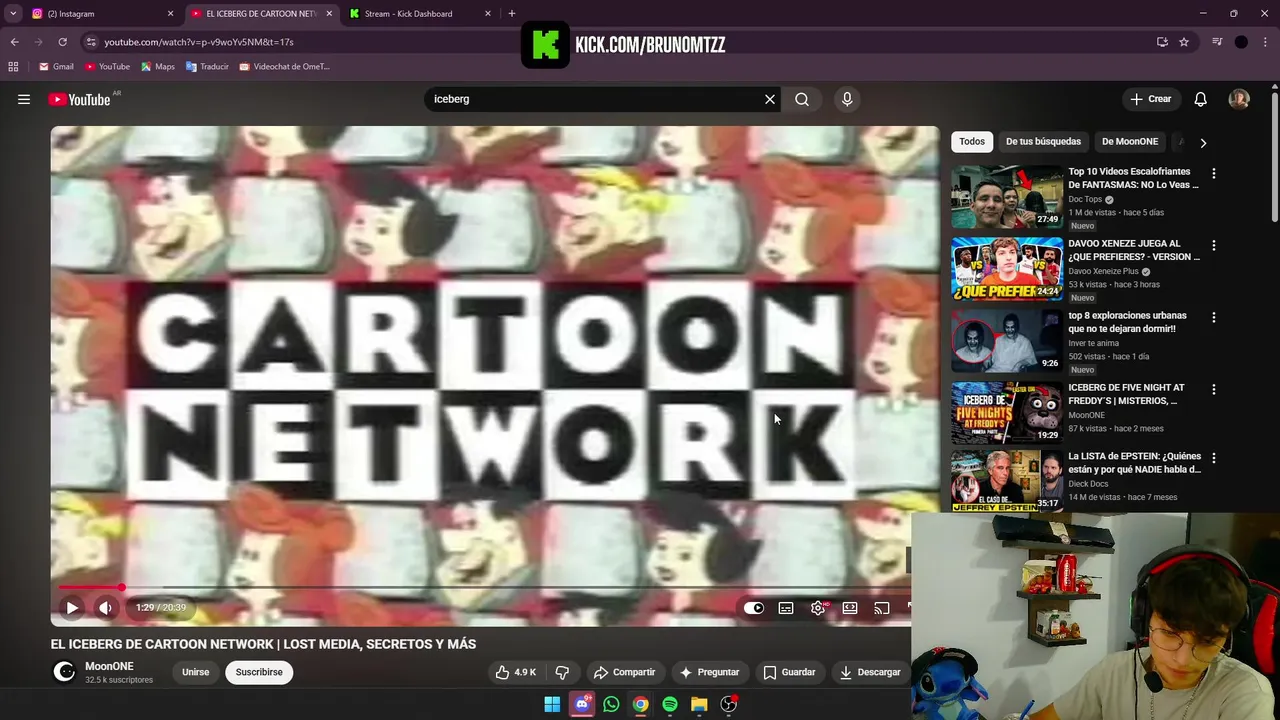Screen dimensions: 1280x720
Task: Switch to theater mode
Action: [x=850, y=608]
